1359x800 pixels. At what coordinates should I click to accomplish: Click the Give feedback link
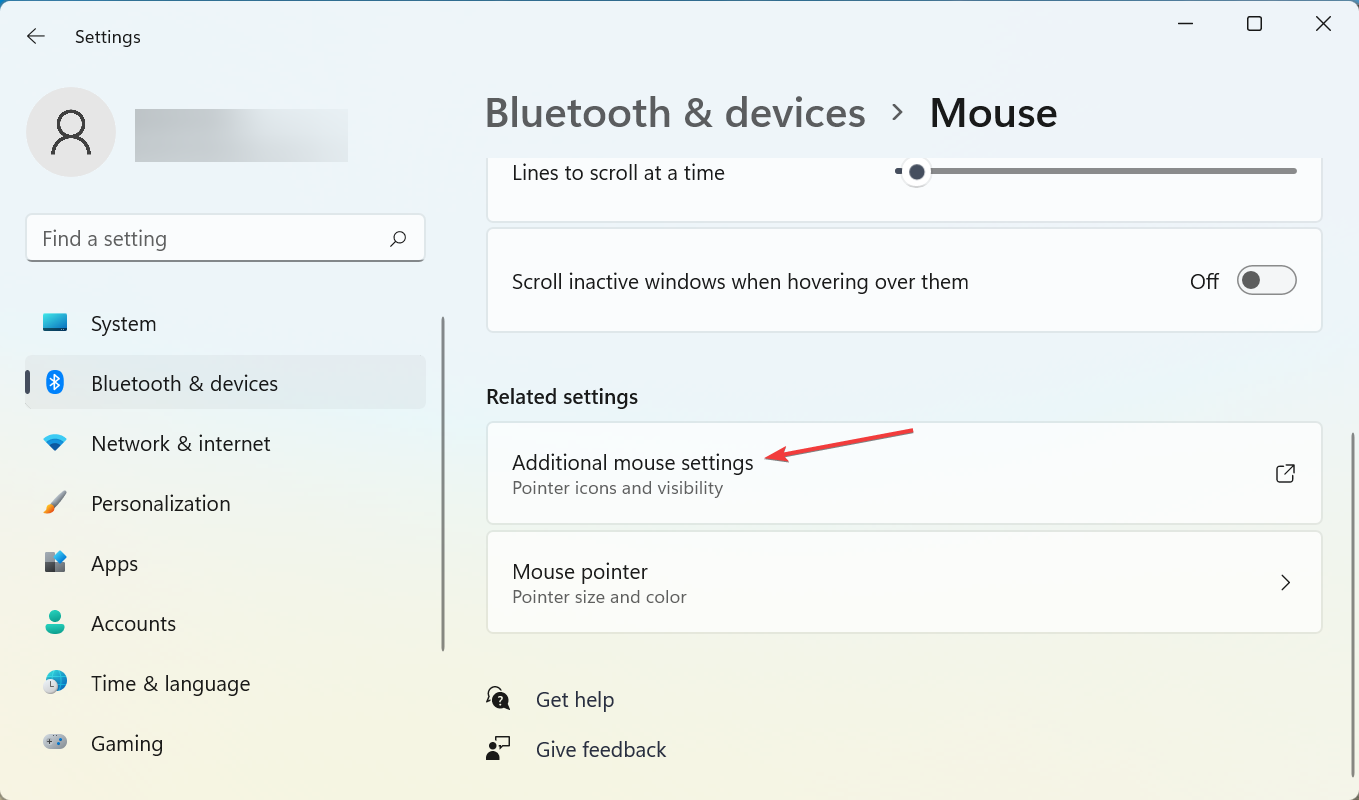coord(601,750)
